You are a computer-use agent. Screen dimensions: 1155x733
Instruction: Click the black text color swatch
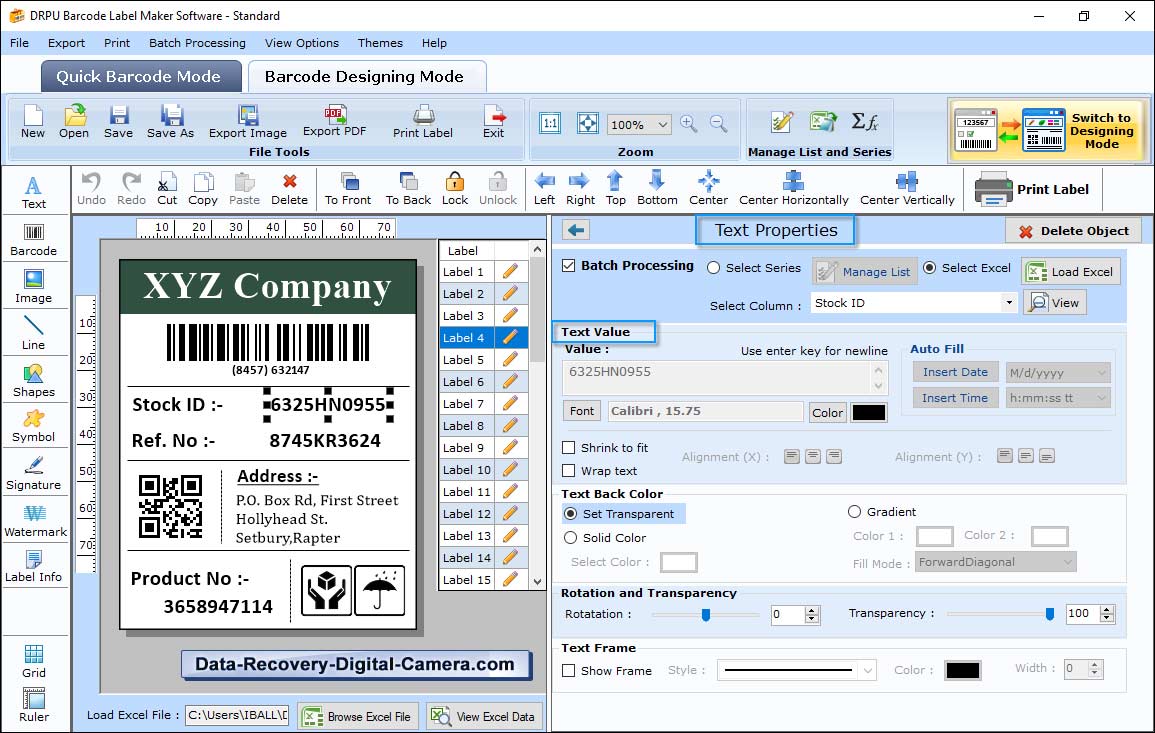click(868, 413)
